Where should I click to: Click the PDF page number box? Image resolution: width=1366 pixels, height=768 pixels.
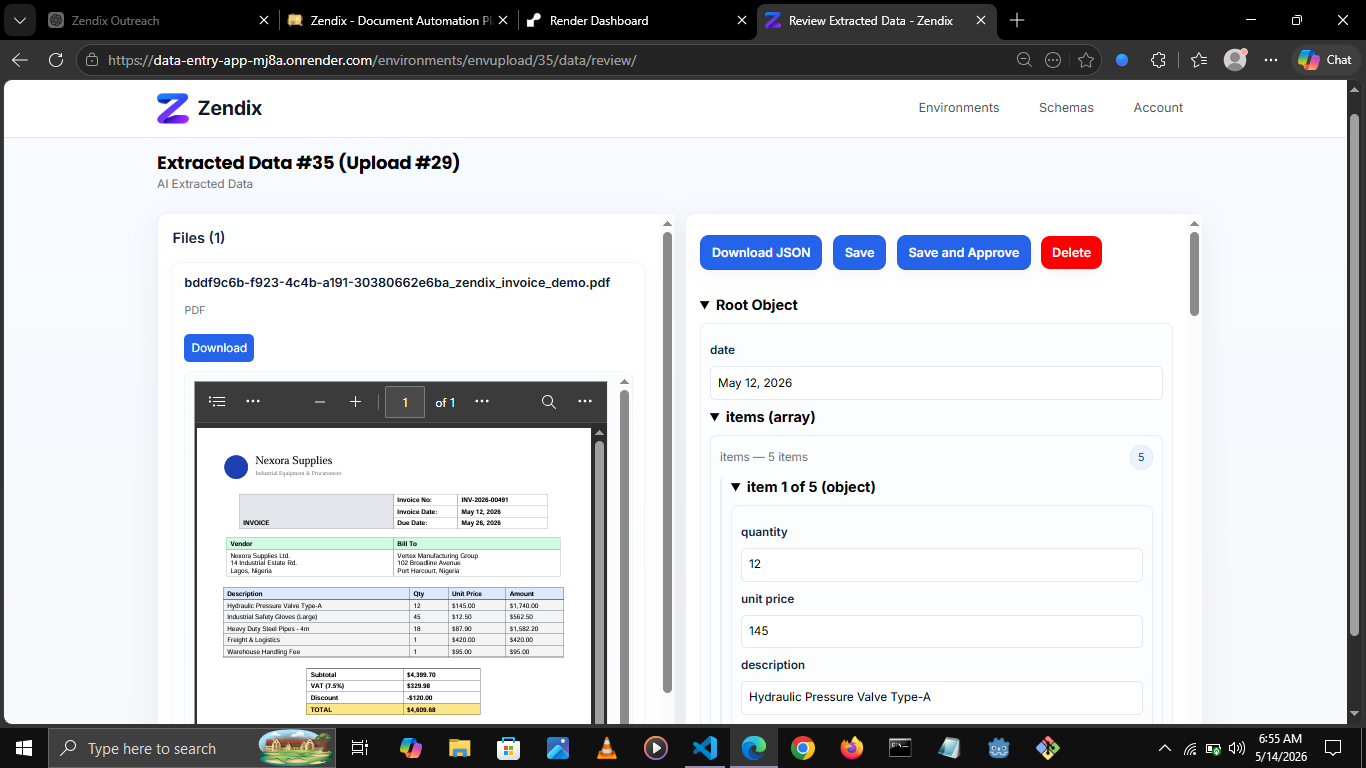coord(405,402)
